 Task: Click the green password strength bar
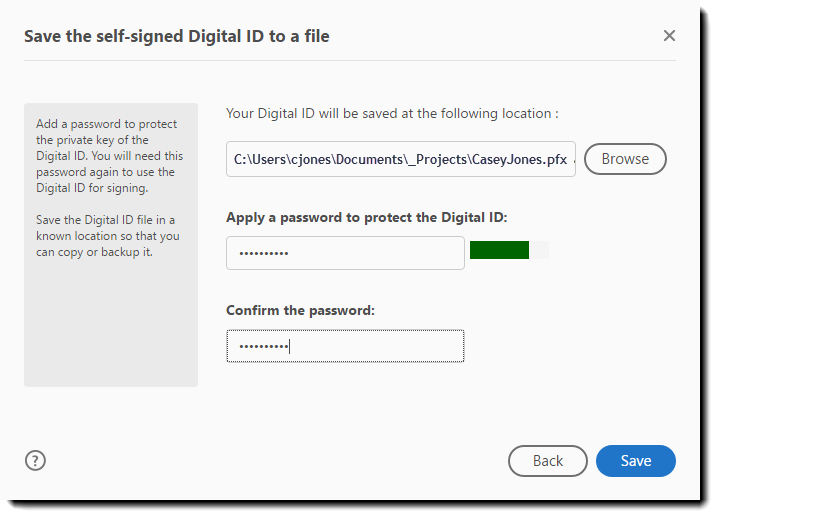coord(499,250)
